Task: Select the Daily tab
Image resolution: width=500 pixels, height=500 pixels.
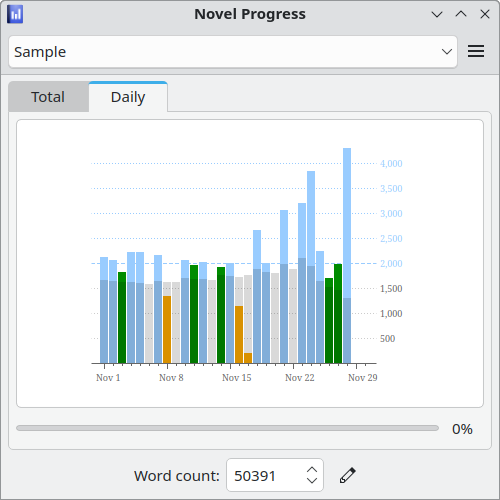Action: click(128, 97)
